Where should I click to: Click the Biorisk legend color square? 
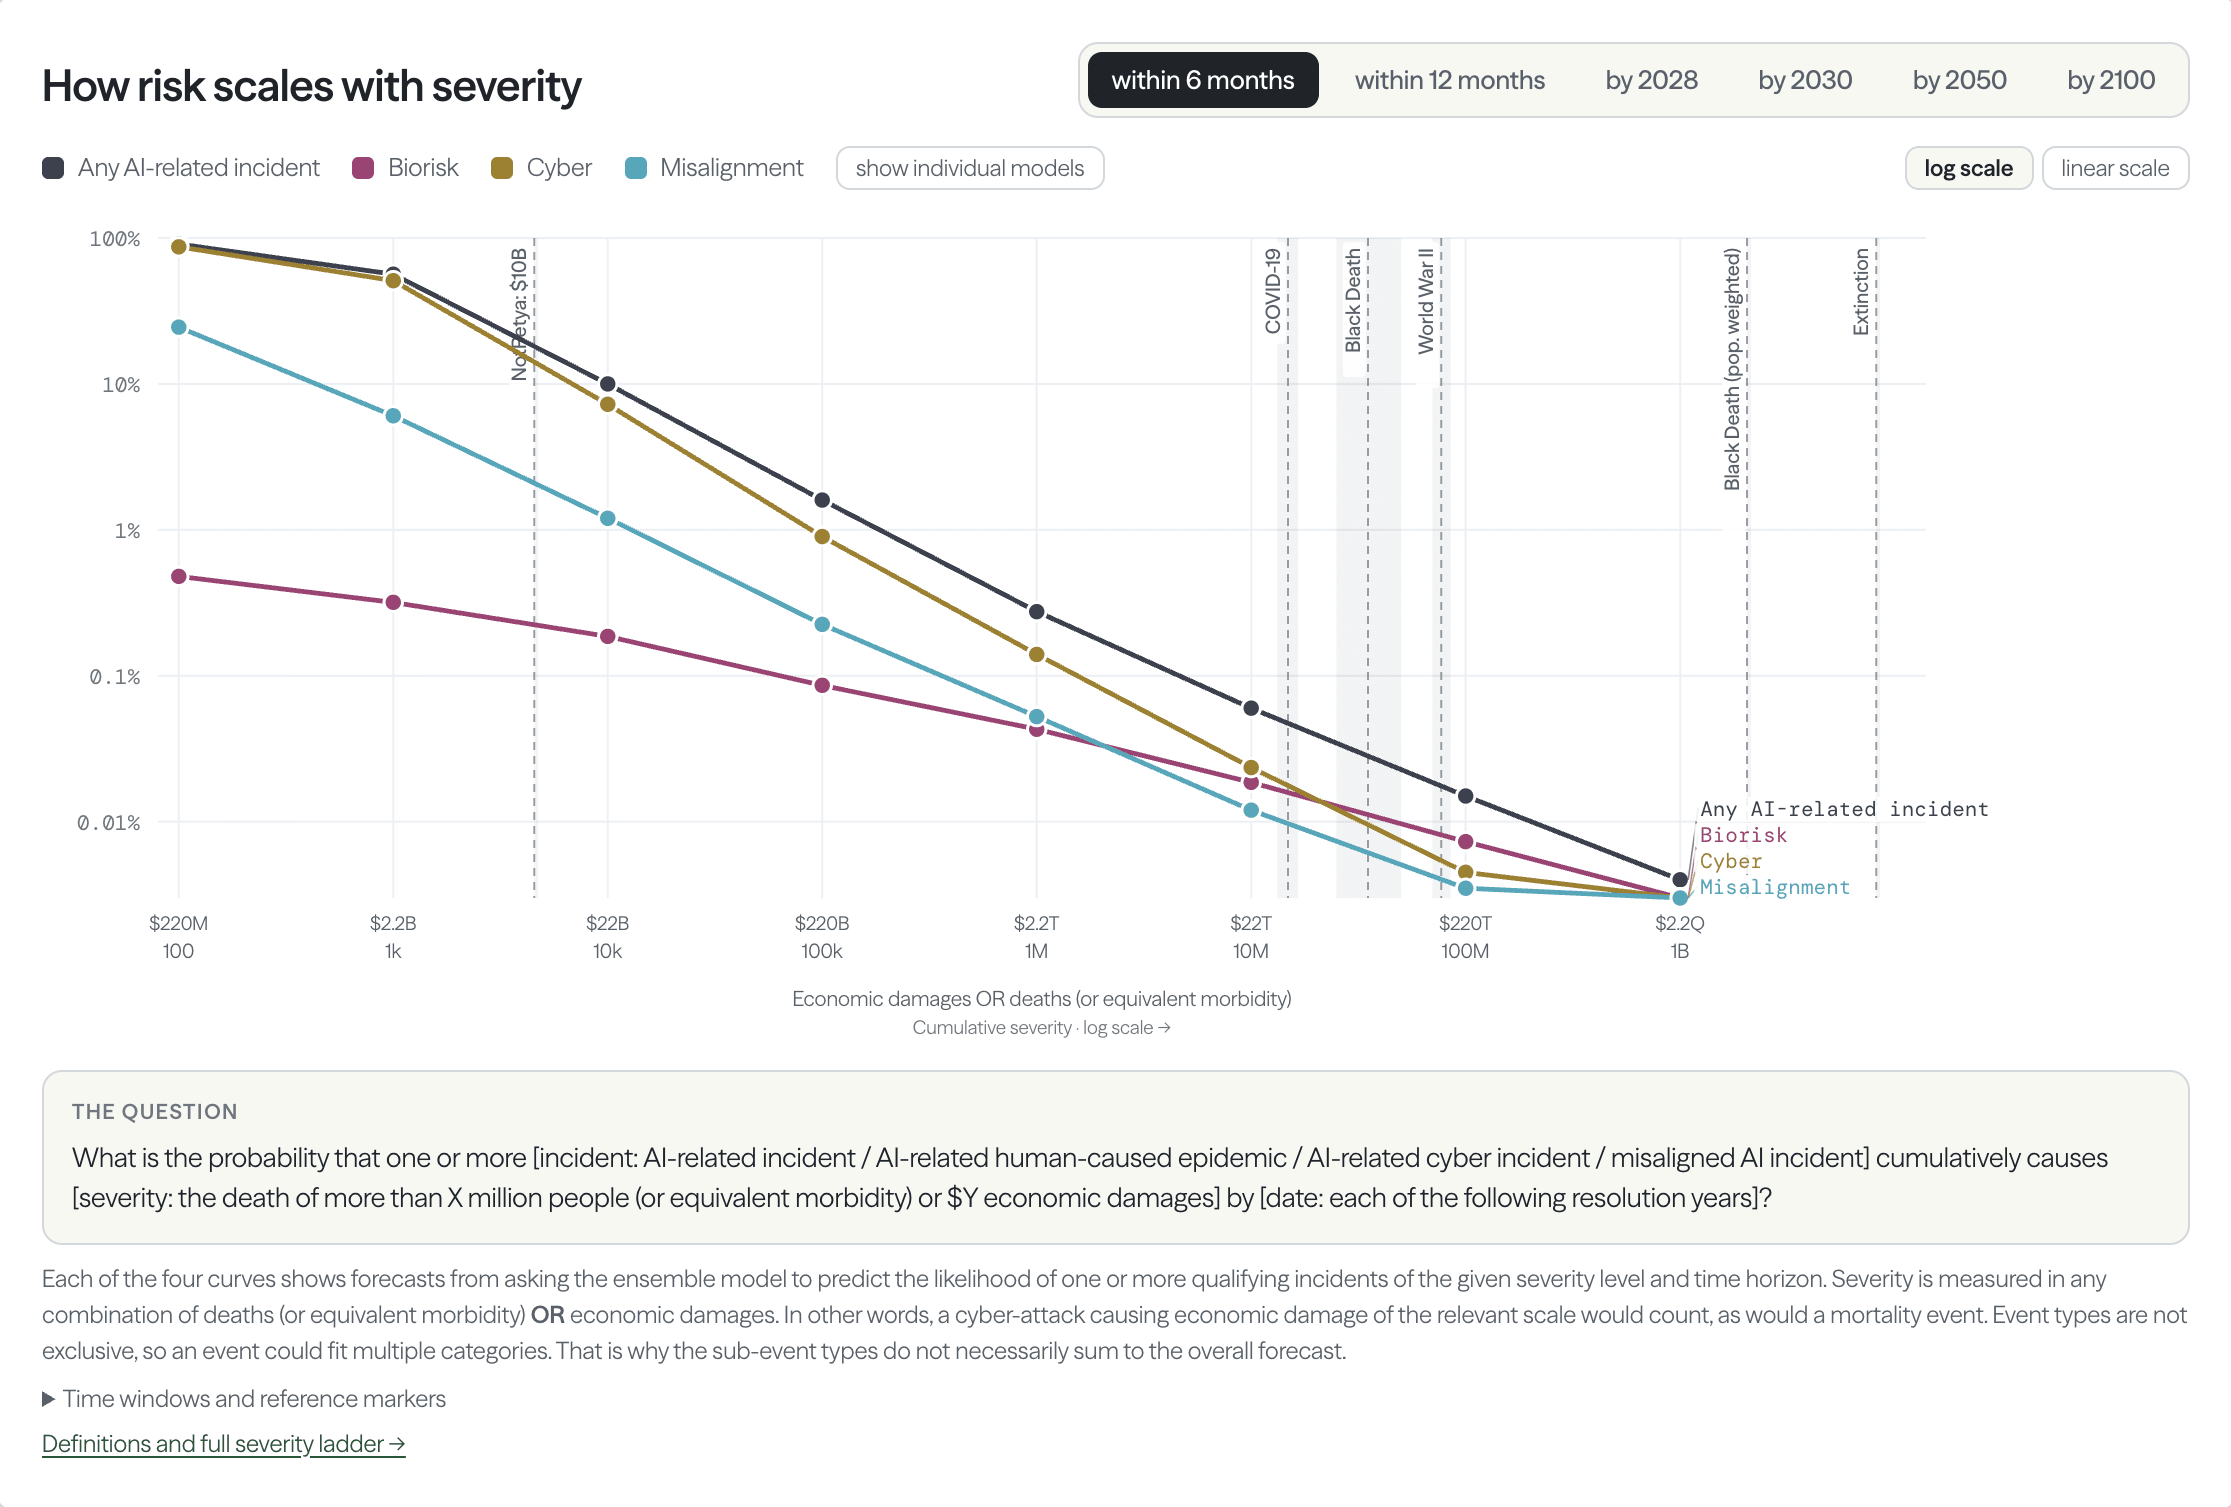click(x=363, y=168)
